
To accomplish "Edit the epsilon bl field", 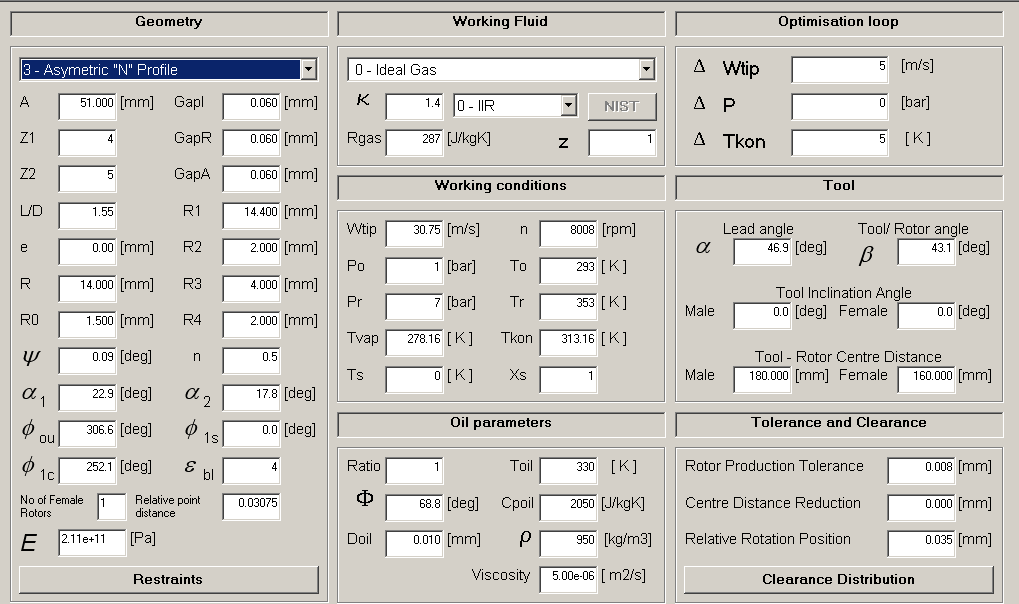I will pyautogui.click(x=252, y=470).
